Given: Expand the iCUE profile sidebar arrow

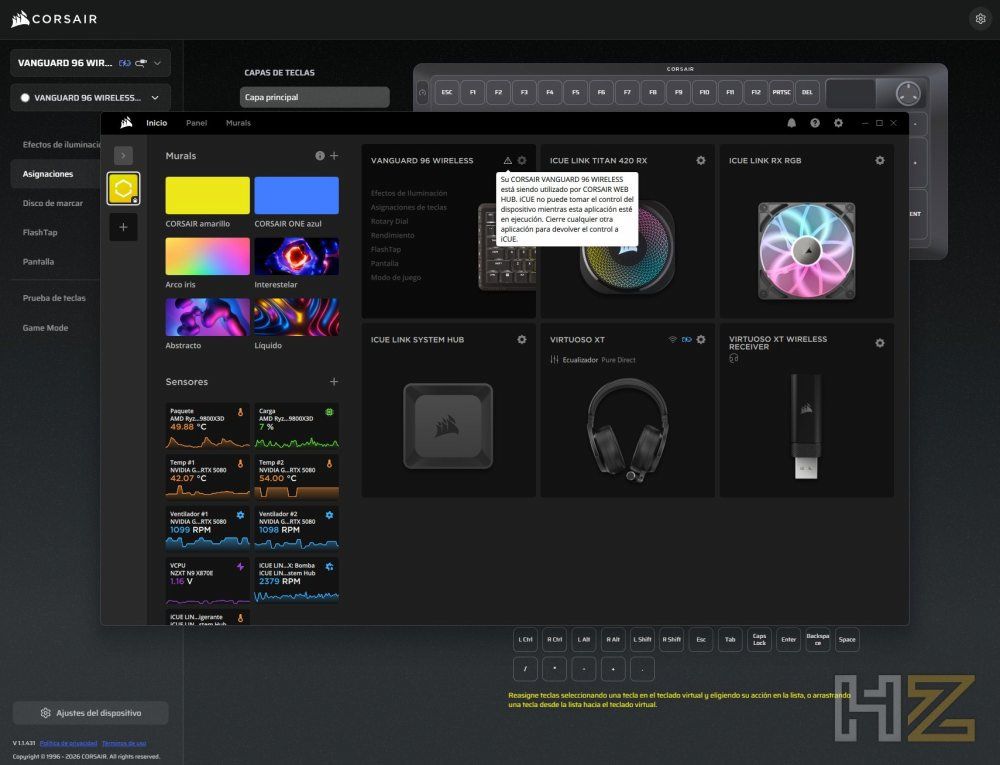Looking at the screenshot, I should pyautogui.click(x=123, y=155).
